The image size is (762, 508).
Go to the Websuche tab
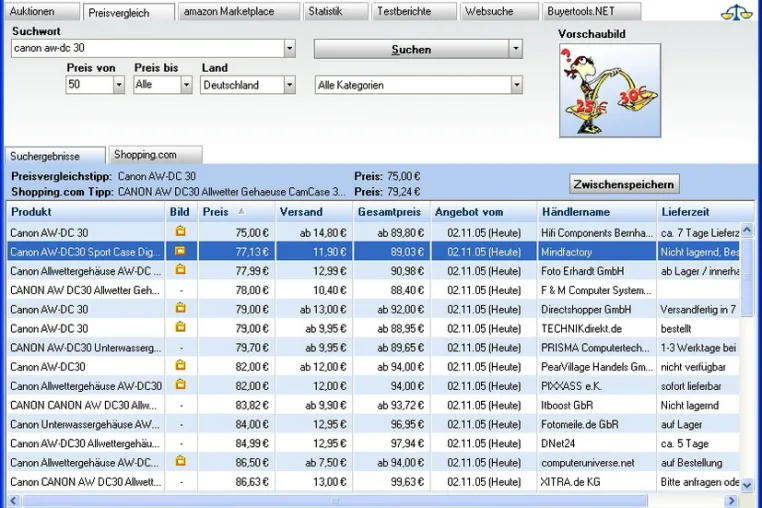(x=499, y=11)
